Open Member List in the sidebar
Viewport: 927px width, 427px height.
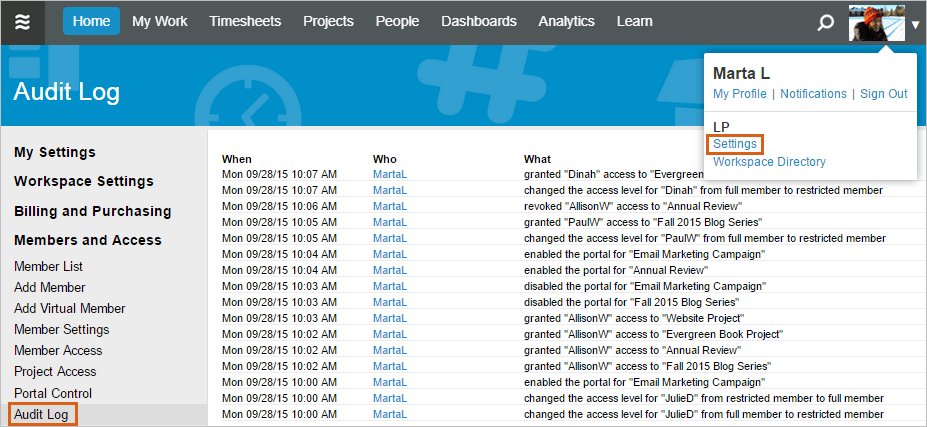[48, 266]
